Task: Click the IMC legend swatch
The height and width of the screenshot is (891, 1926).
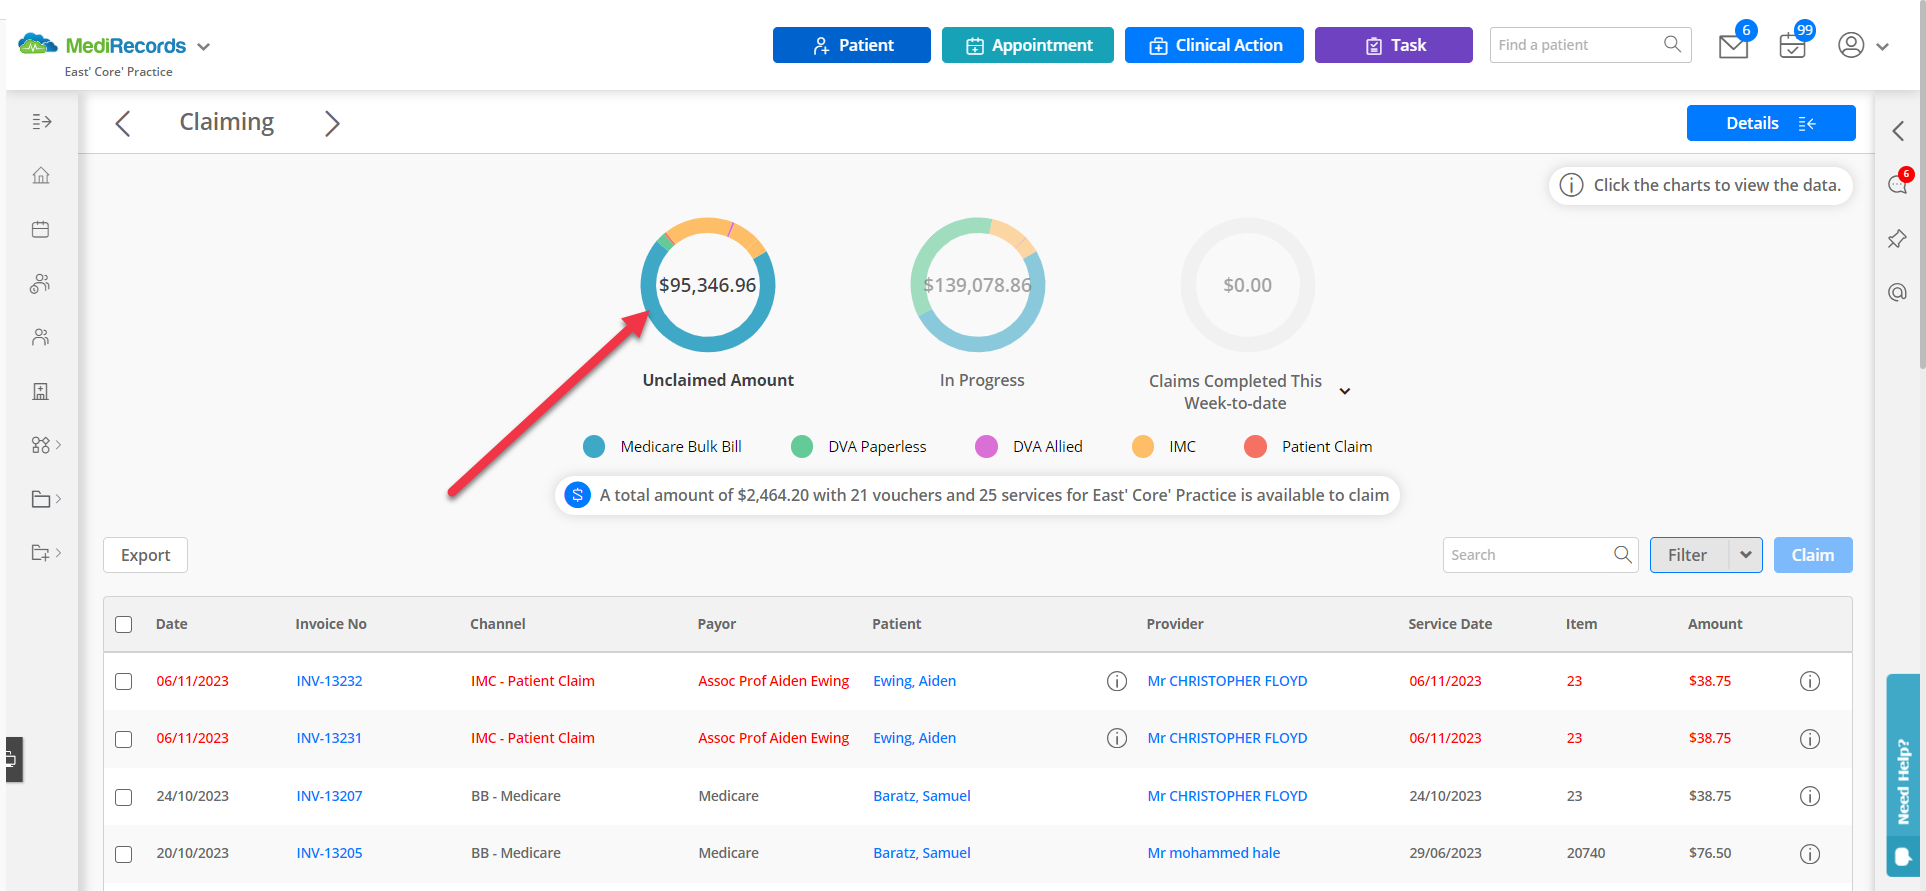Action: (x=1143, y=447)
